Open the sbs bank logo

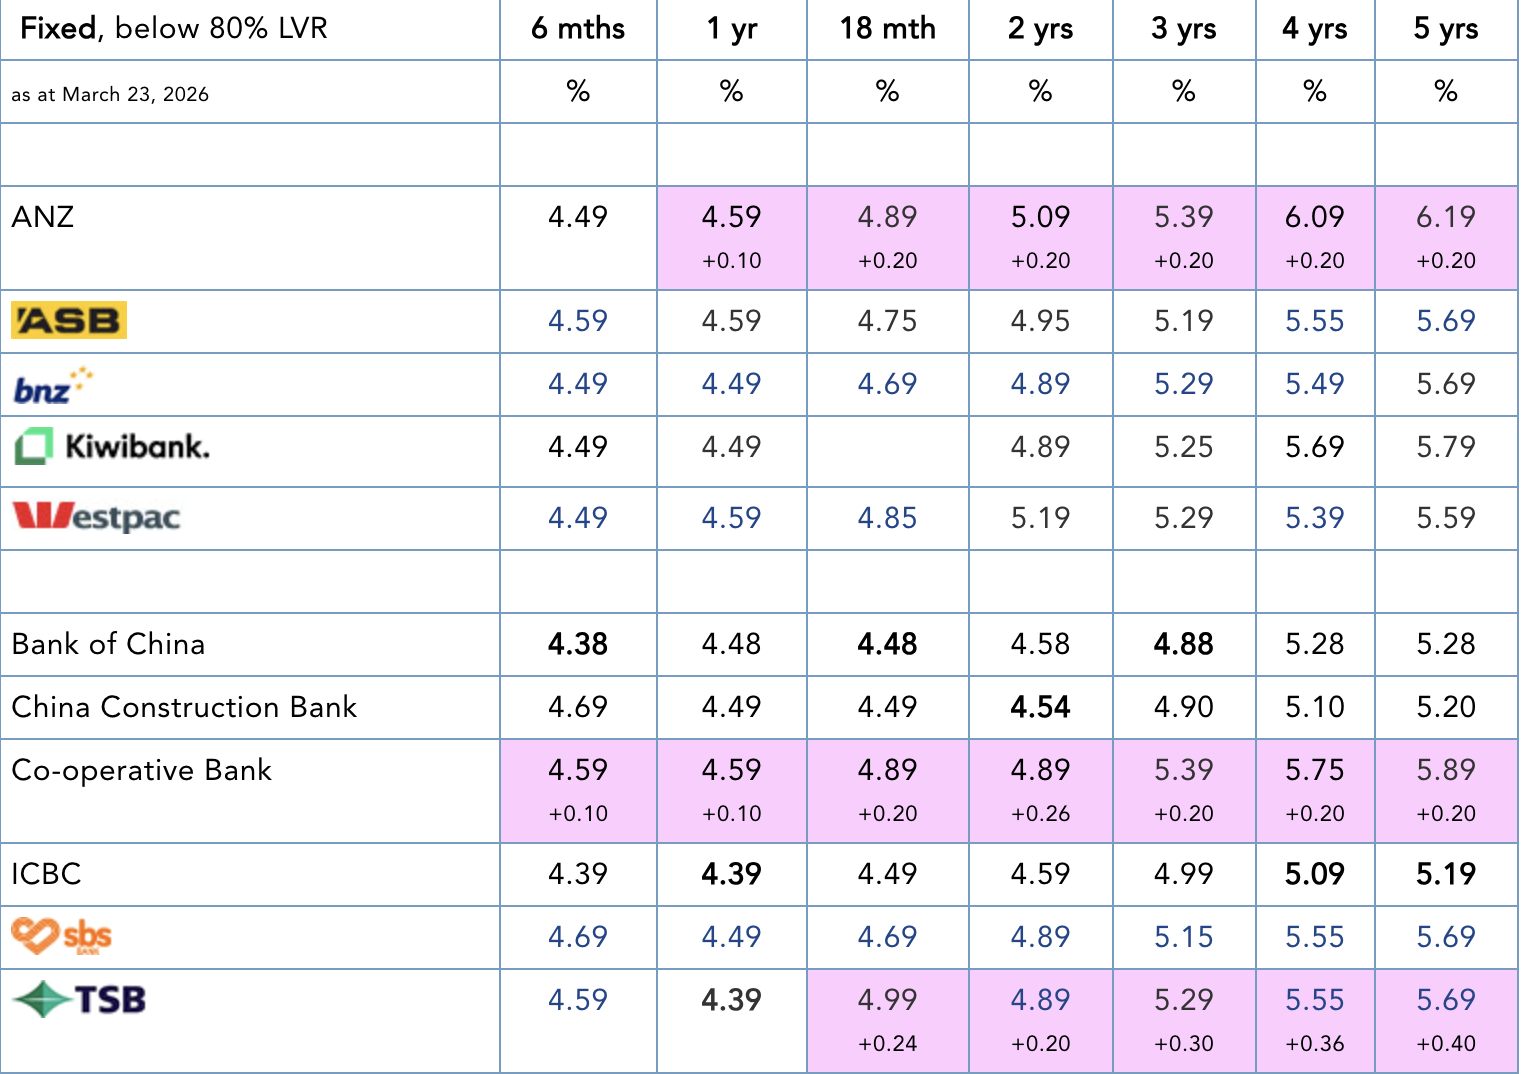tap(61, 936)
